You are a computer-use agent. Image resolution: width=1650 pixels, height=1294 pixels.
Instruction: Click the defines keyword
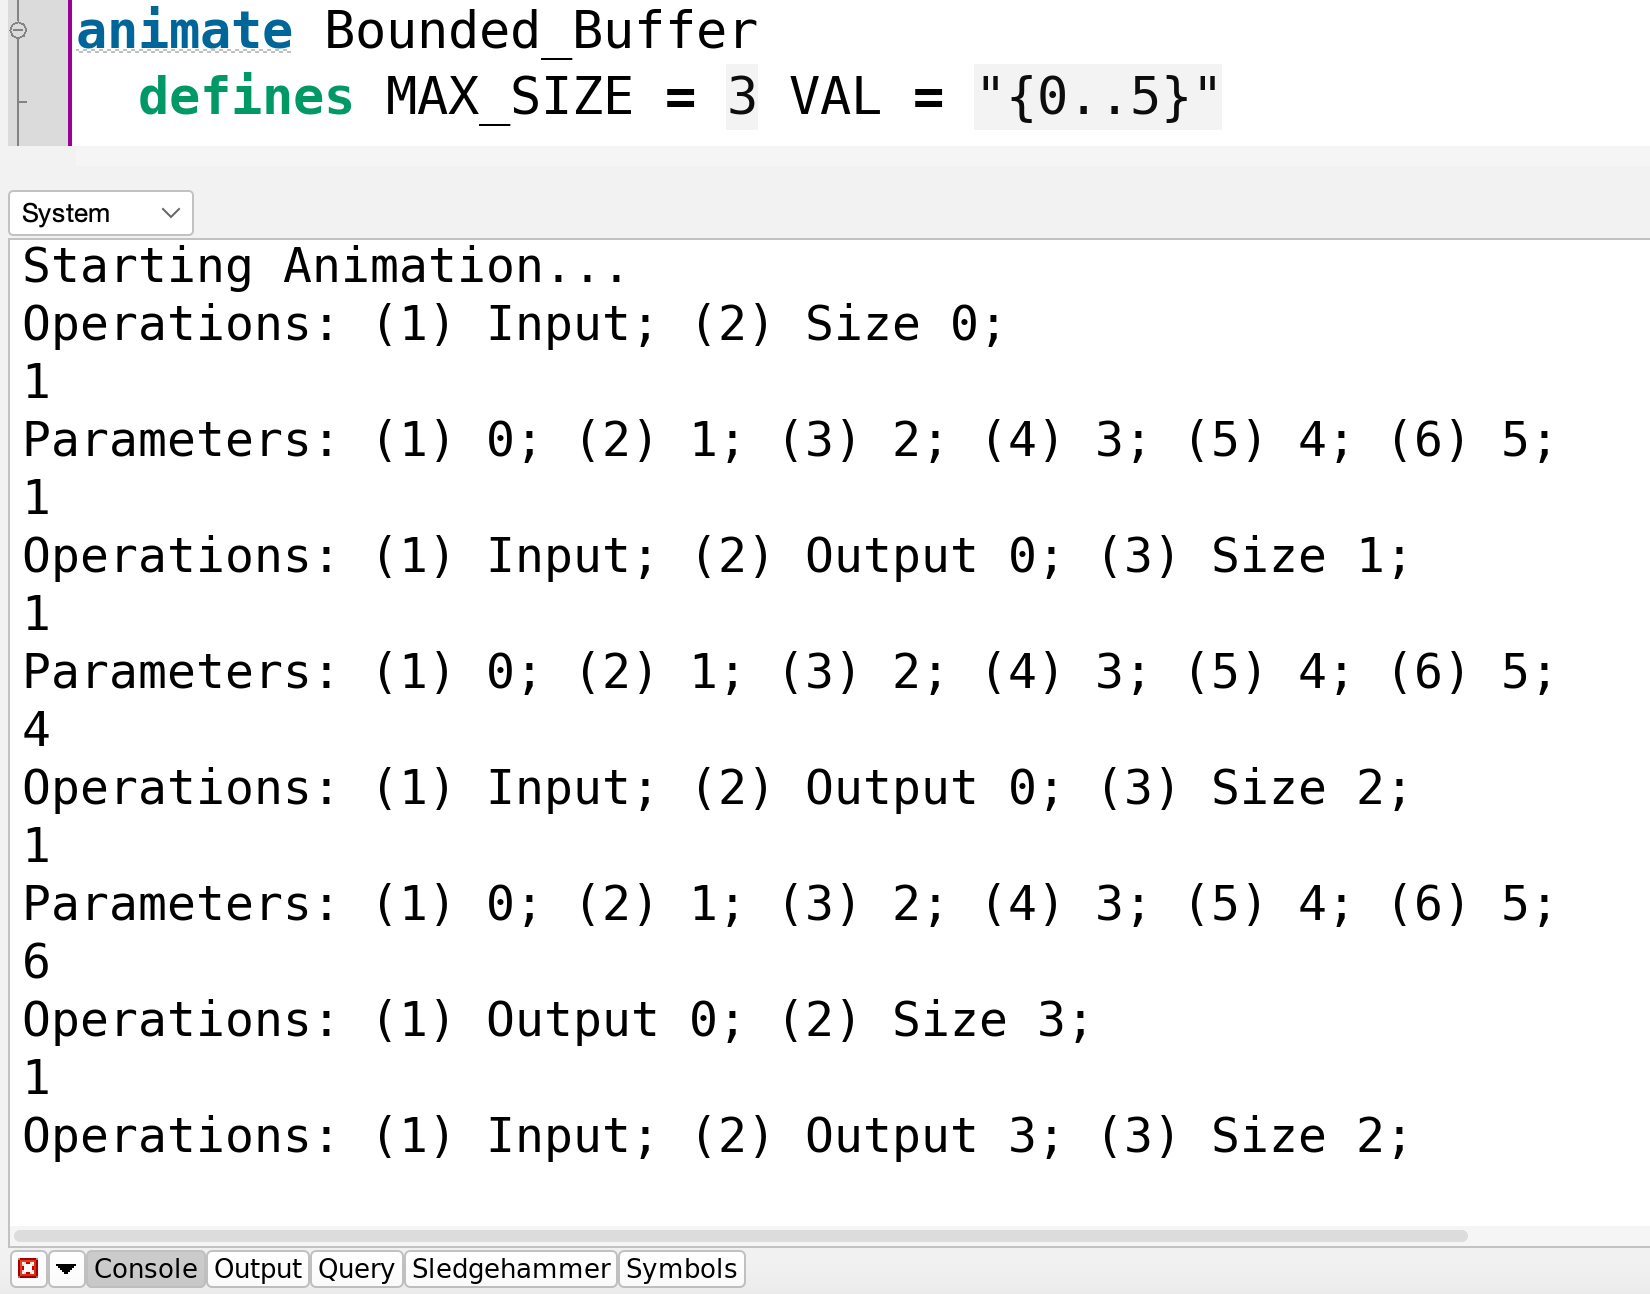(246, 97)
